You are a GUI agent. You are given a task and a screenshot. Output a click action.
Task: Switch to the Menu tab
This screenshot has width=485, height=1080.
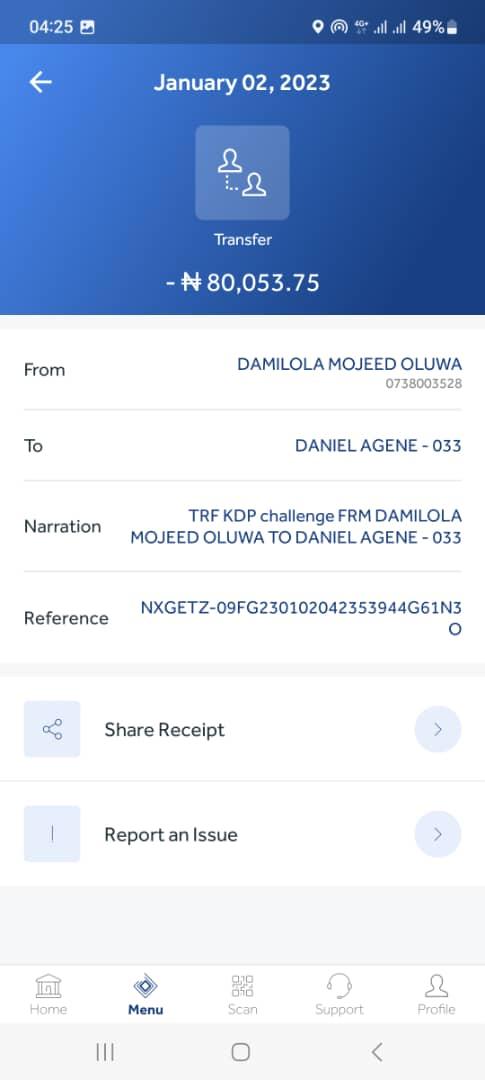(145, 995)
